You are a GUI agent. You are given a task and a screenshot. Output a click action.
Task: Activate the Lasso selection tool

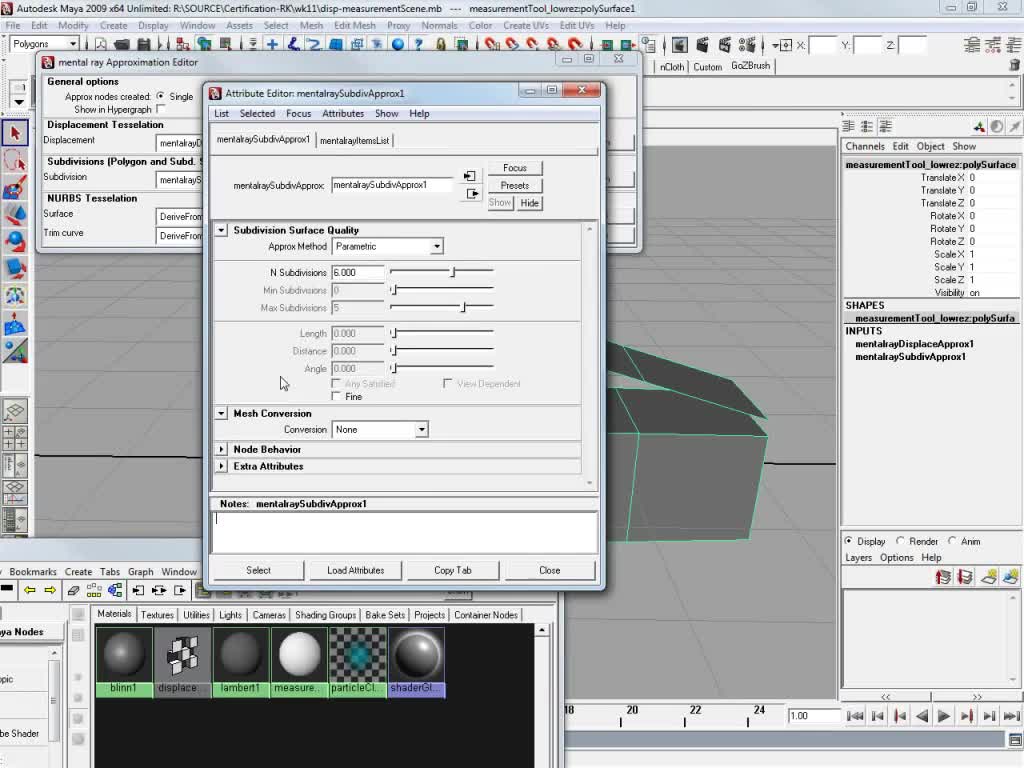pyautogui.click(x=15, y=160)
